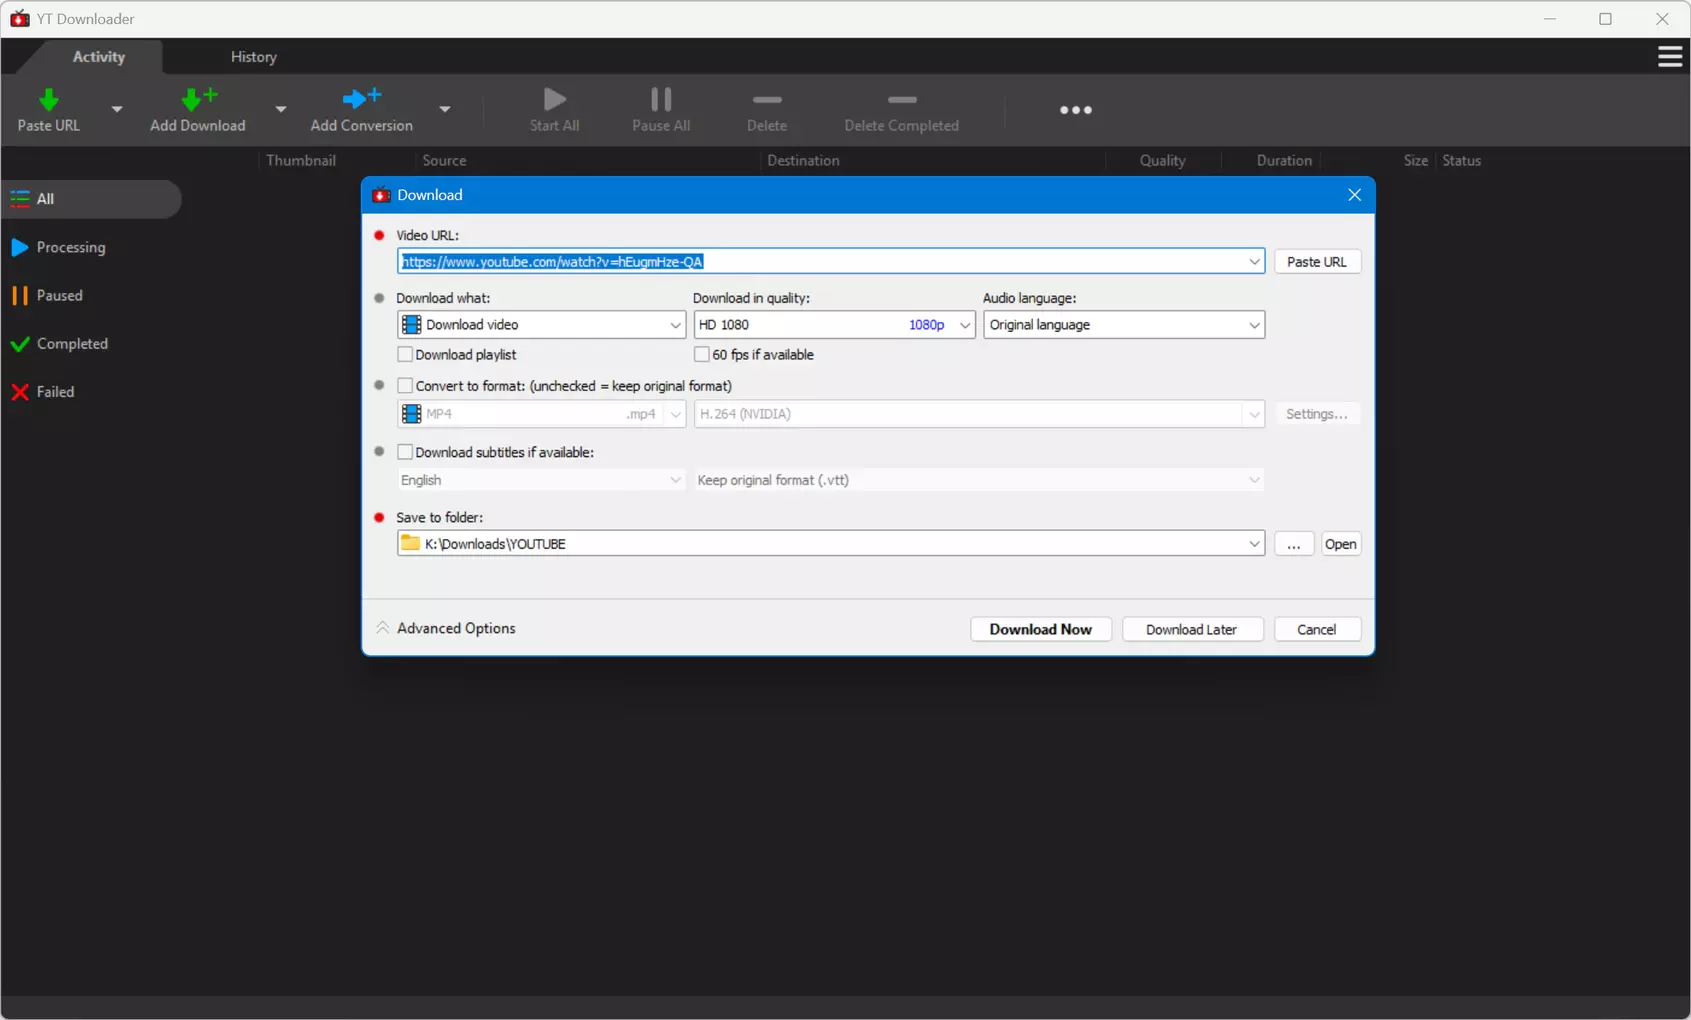Expand Advanced Options section
Image resolution: width=1691 pixels, height=1020 pixels.
point(446,628)
